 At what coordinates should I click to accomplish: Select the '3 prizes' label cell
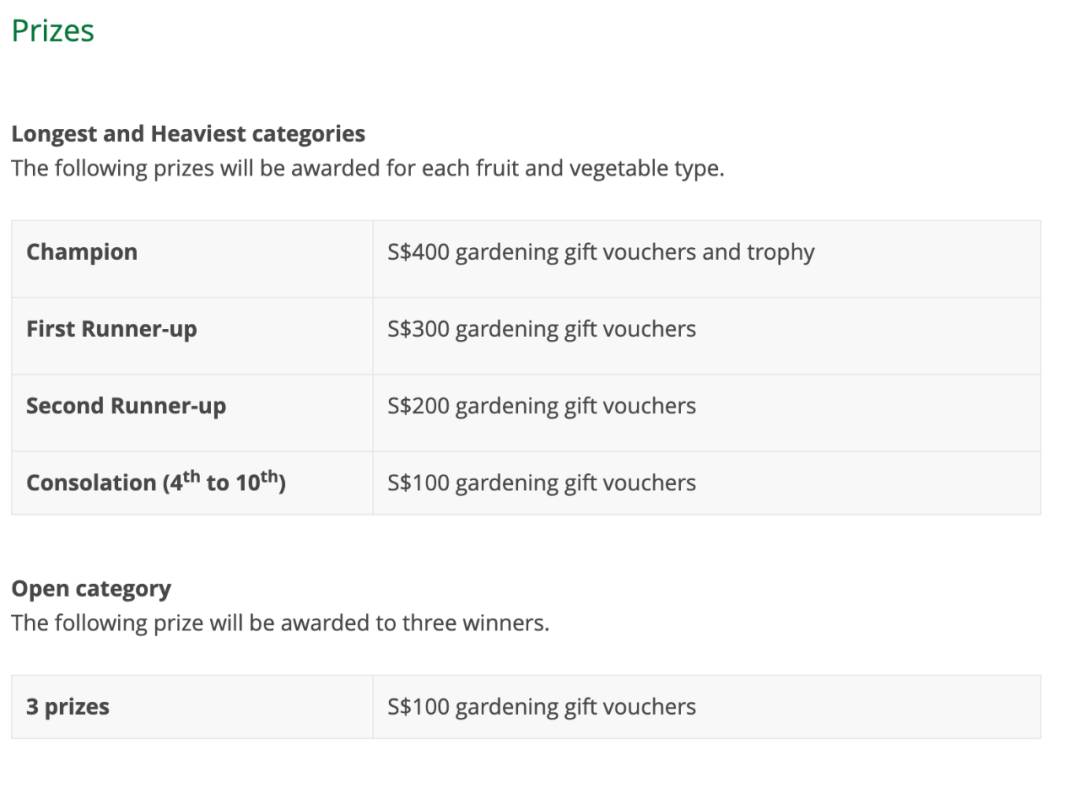coord(68,707)
